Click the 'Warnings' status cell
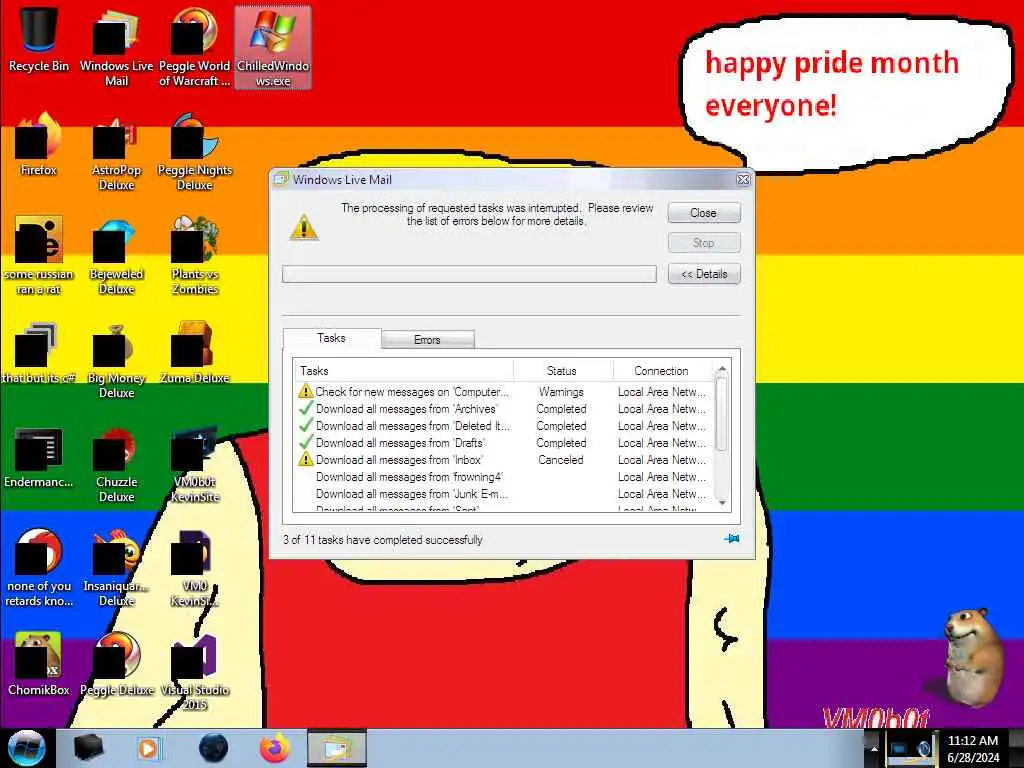Screen dimensions: 1024x768 [562, 392]
